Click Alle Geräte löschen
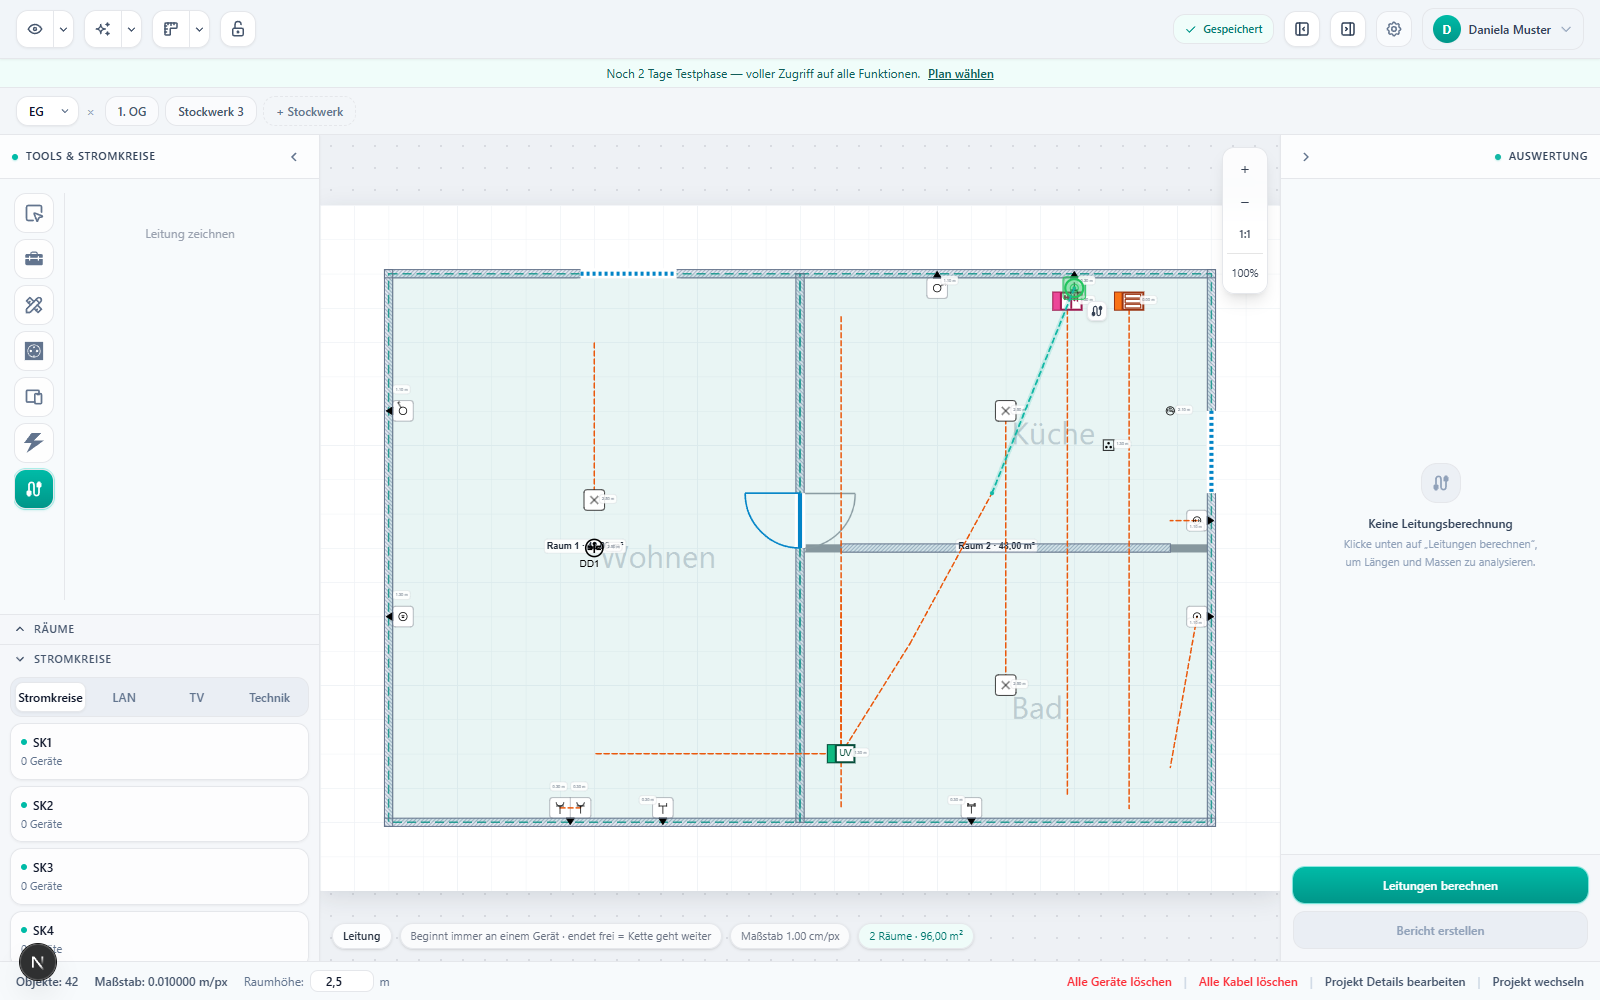 tap(1119, 982)
